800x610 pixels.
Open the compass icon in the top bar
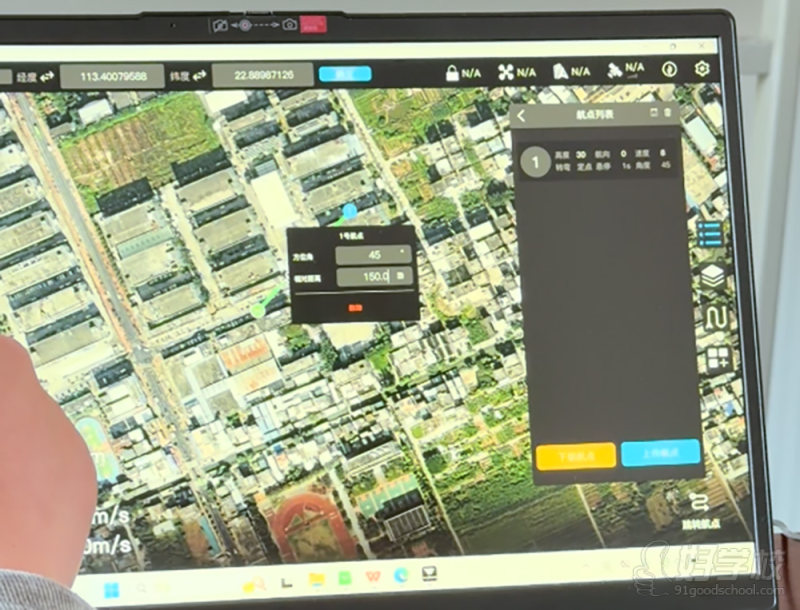(x=669, y=69)
